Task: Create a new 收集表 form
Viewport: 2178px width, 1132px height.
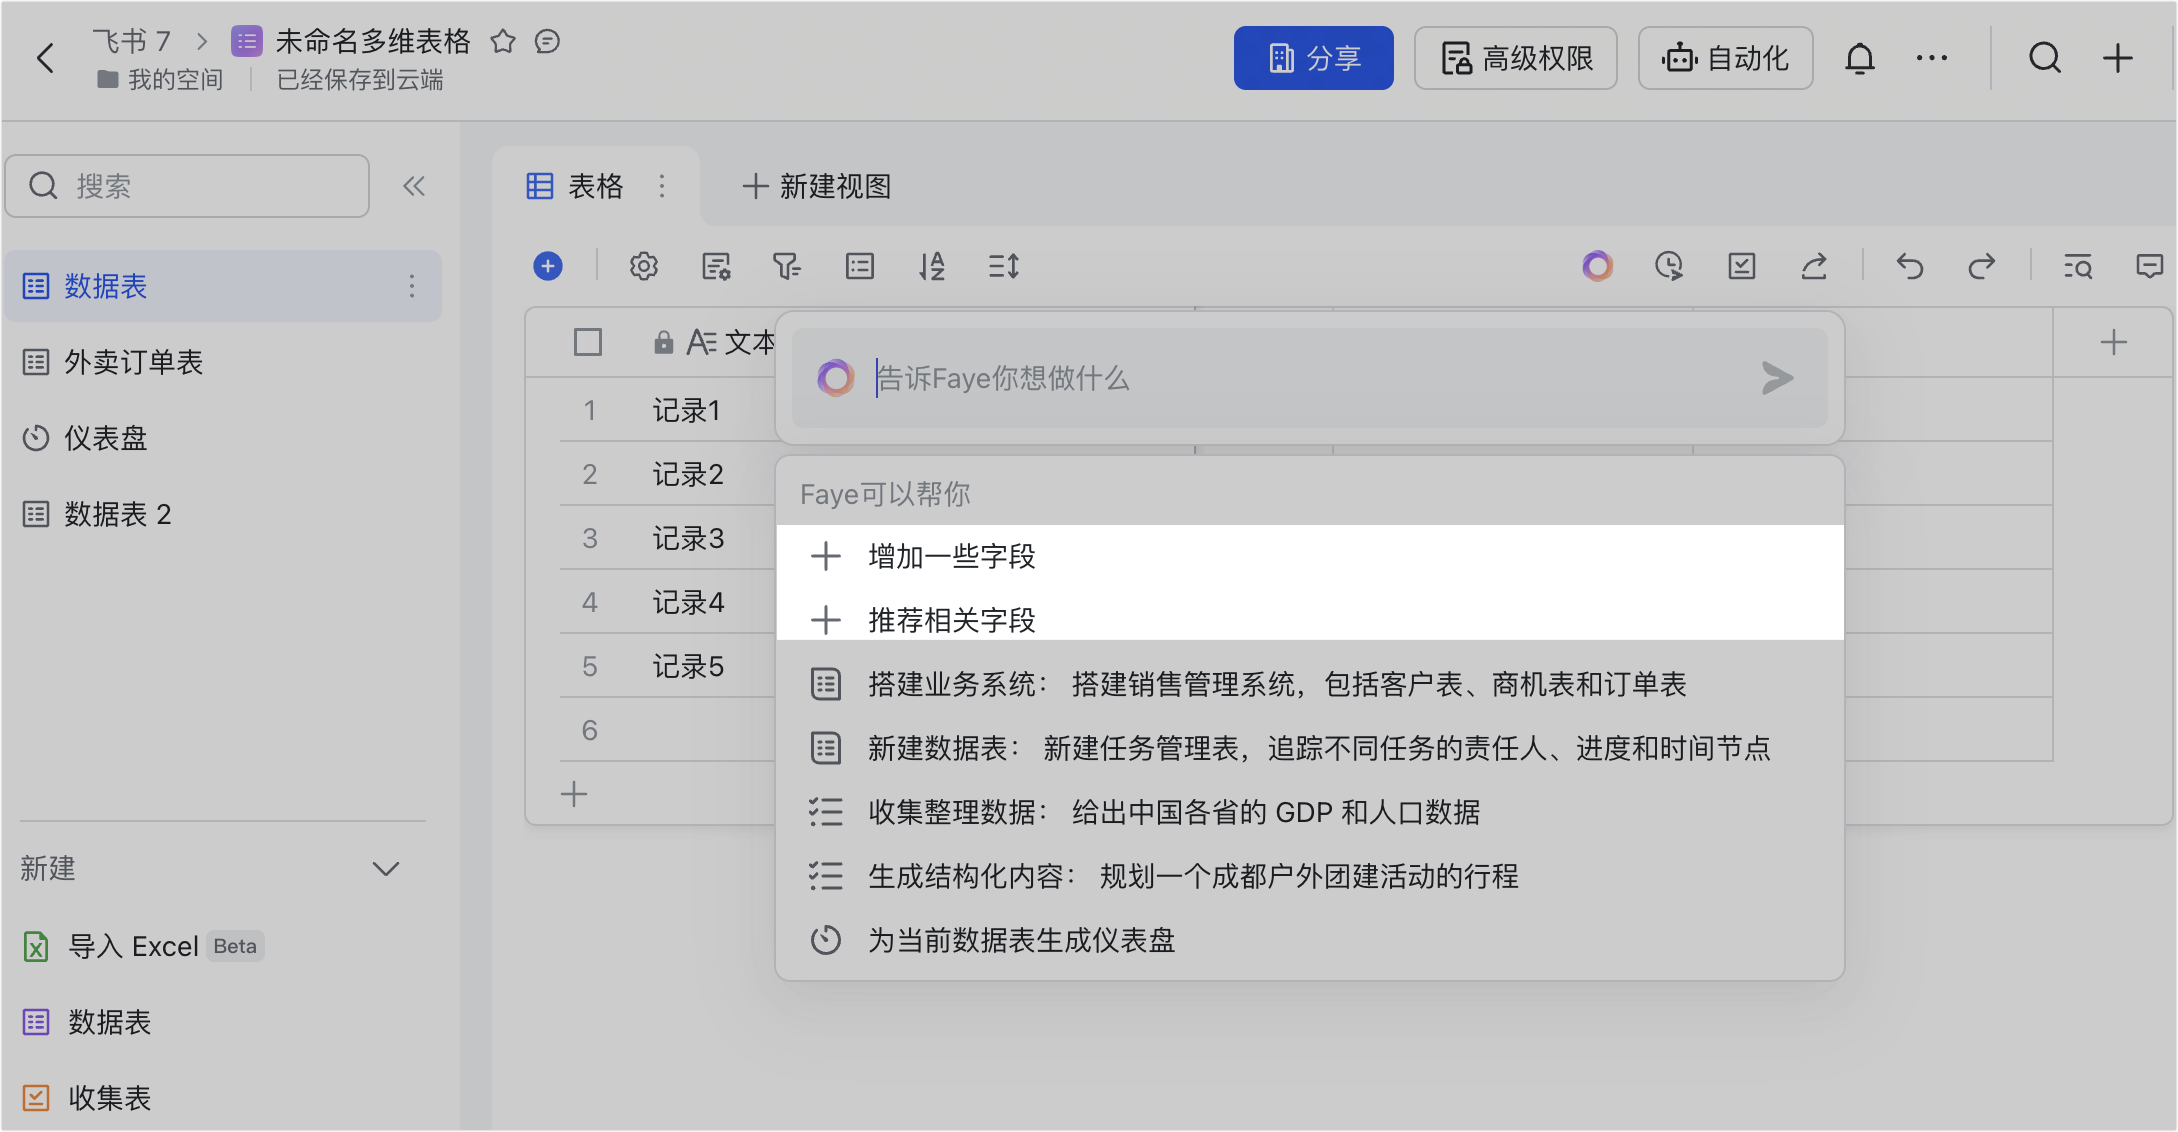Action: [x=87, y=1098]
